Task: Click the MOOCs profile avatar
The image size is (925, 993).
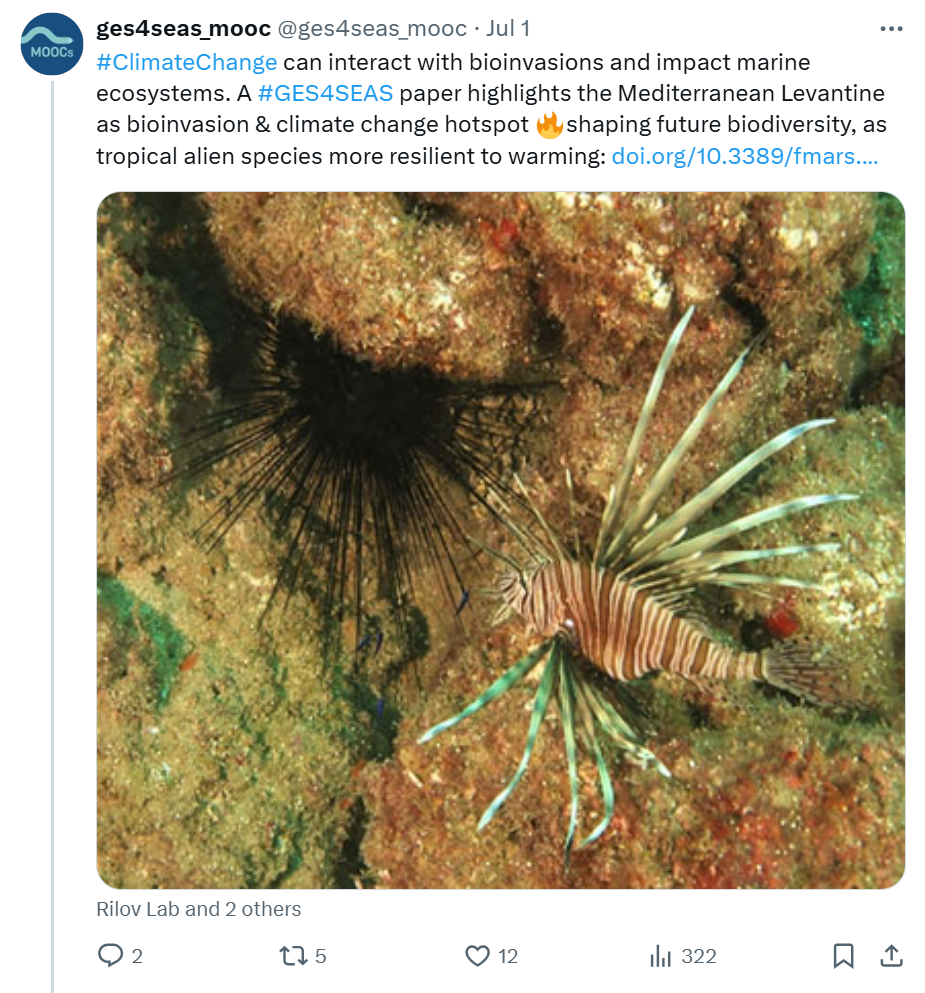Action: pyautogui.click(x=52, y=45)
